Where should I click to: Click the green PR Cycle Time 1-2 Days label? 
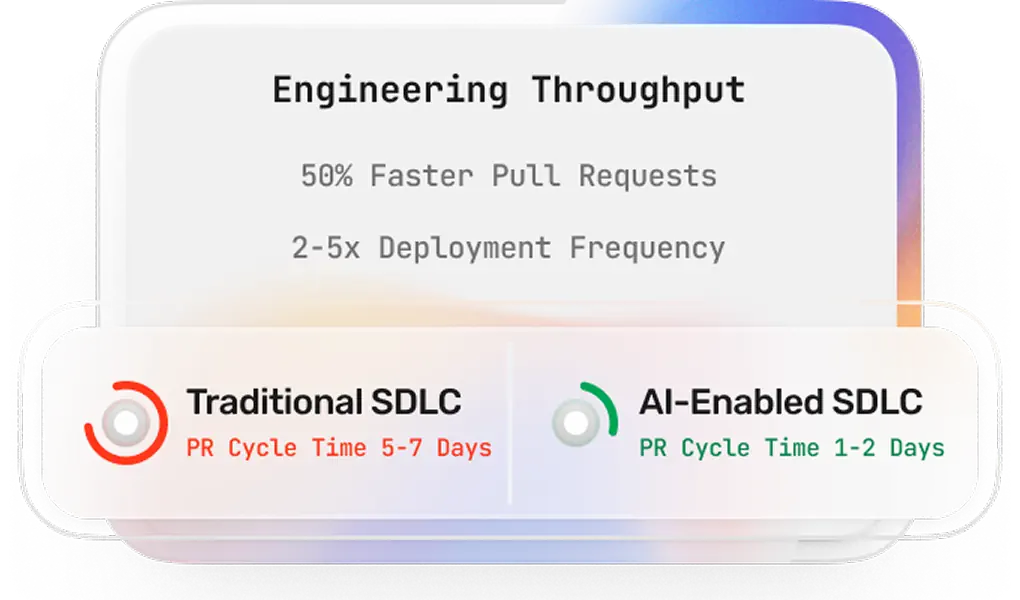792,447
